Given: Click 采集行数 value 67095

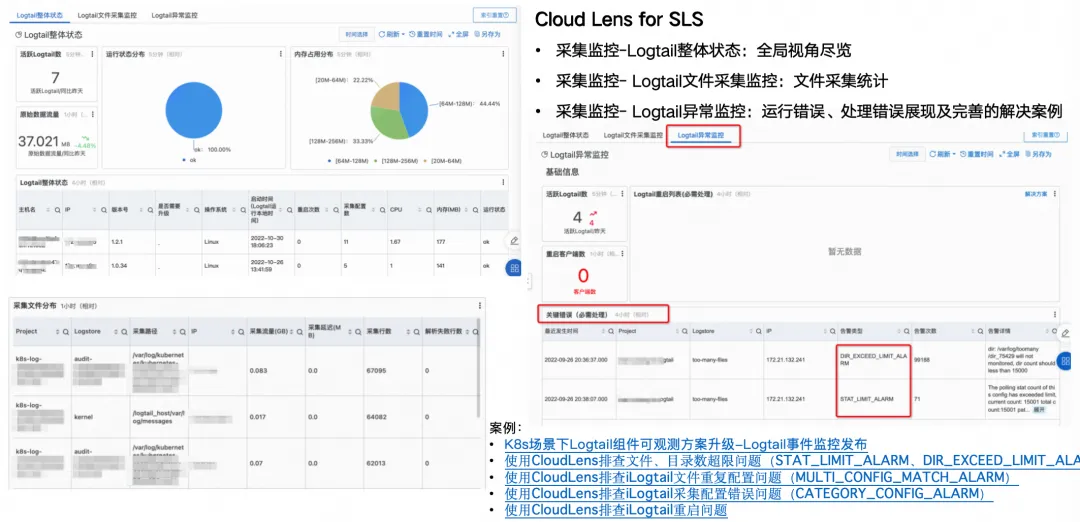Looking at the screenshot, I should coord(376,370).
